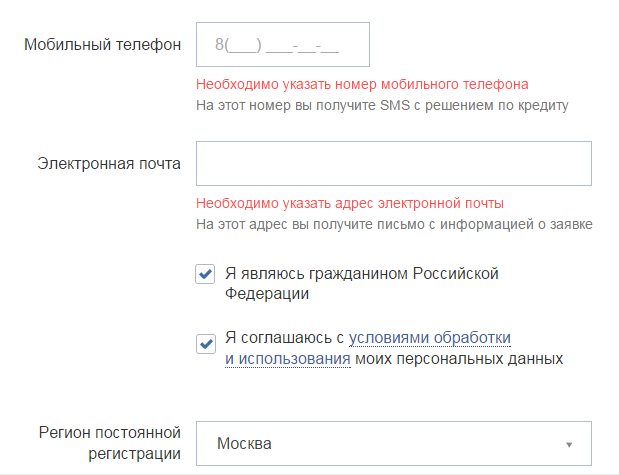Follow the "и использования" link text
This screenshot has height=475, width=619.
(x=288, y=358)
